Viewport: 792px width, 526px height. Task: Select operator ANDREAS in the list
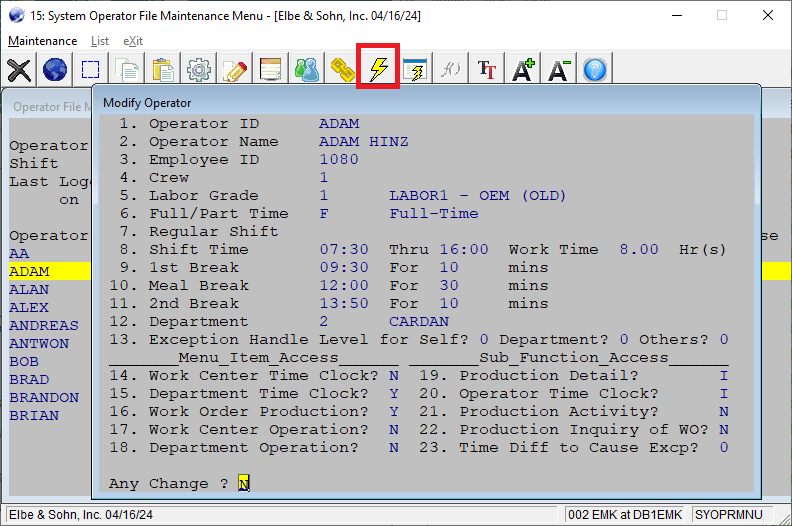(x=44, y=326)
